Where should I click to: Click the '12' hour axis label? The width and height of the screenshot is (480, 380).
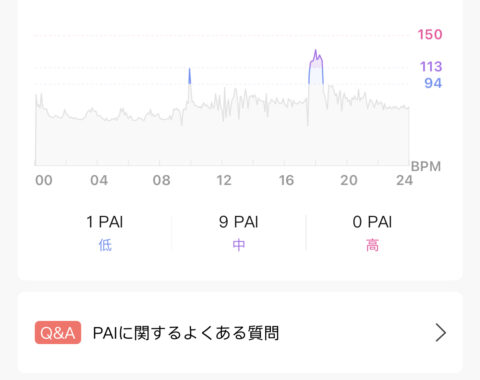pyautogui.click(x=224, y=180)
